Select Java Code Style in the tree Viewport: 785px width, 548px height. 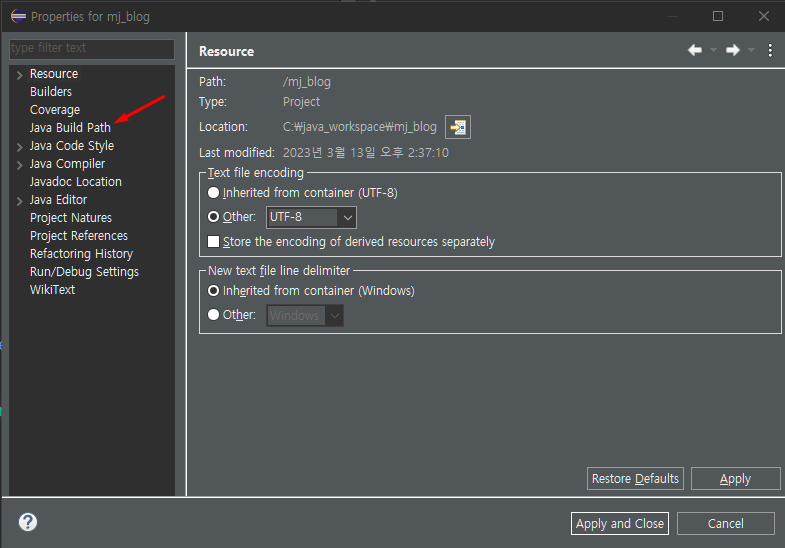point(72,146)
